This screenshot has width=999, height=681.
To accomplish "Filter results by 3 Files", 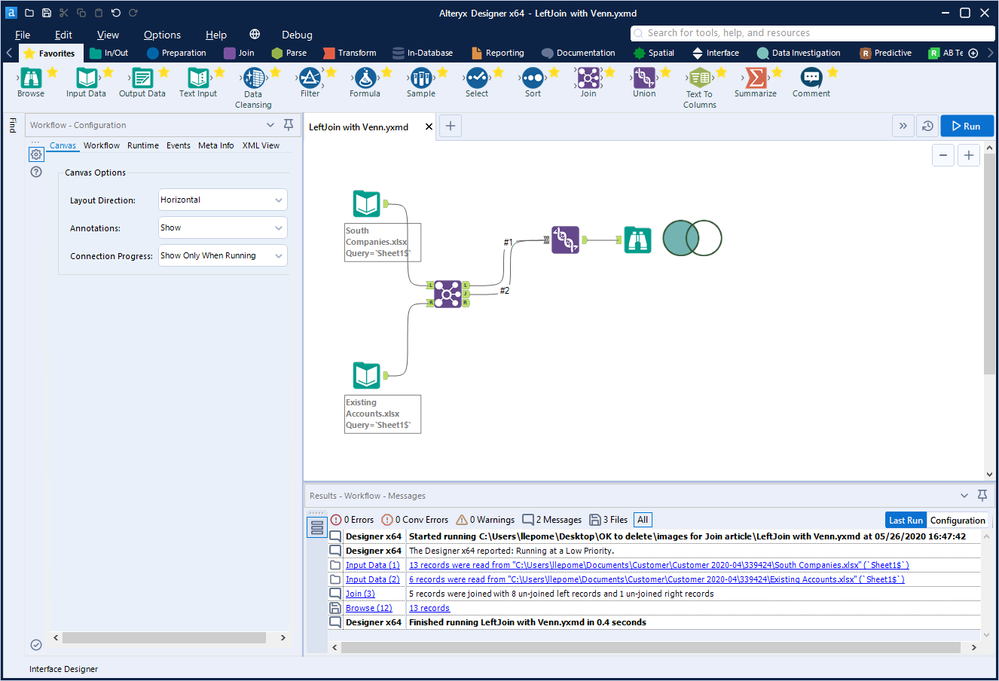I will (608, 520).
